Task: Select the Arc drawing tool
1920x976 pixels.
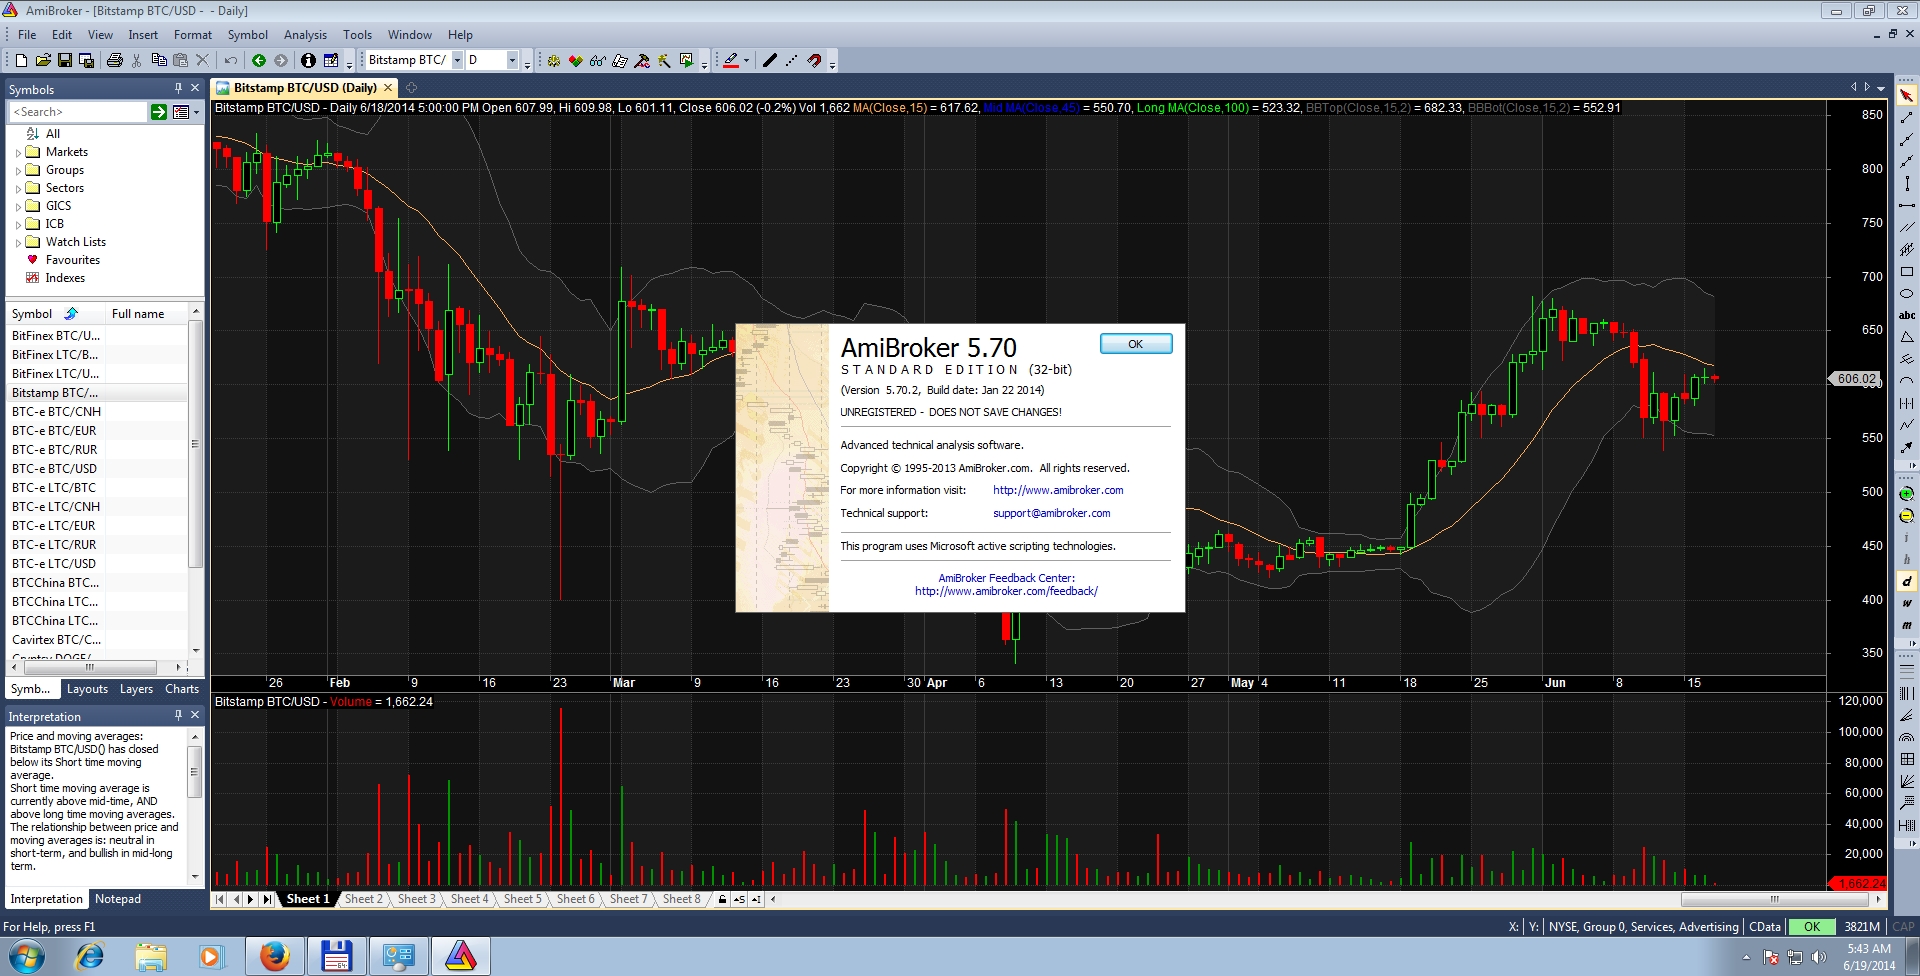Action: coord(1907,381)
